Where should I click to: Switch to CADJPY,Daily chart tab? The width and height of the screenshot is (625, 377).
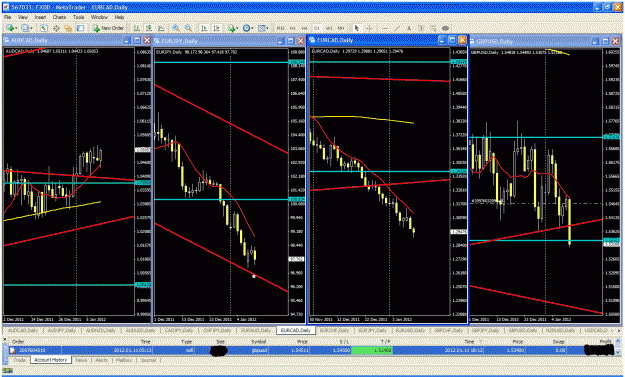click(179, 330)
